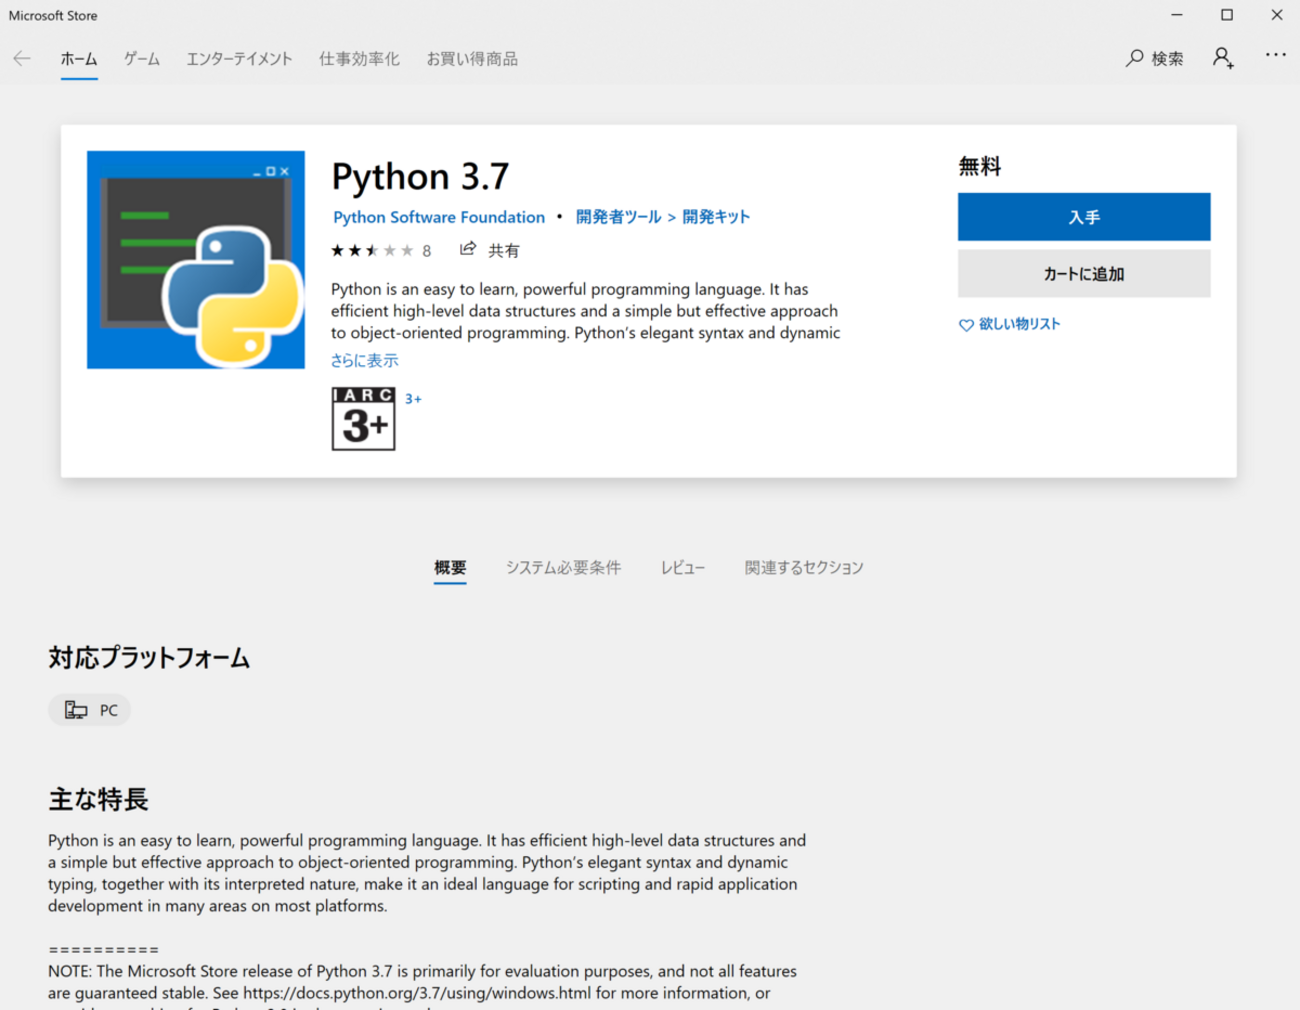Screen dimensions: 1300x1010
Task: Click the star rating display
Action: point(372,251)
